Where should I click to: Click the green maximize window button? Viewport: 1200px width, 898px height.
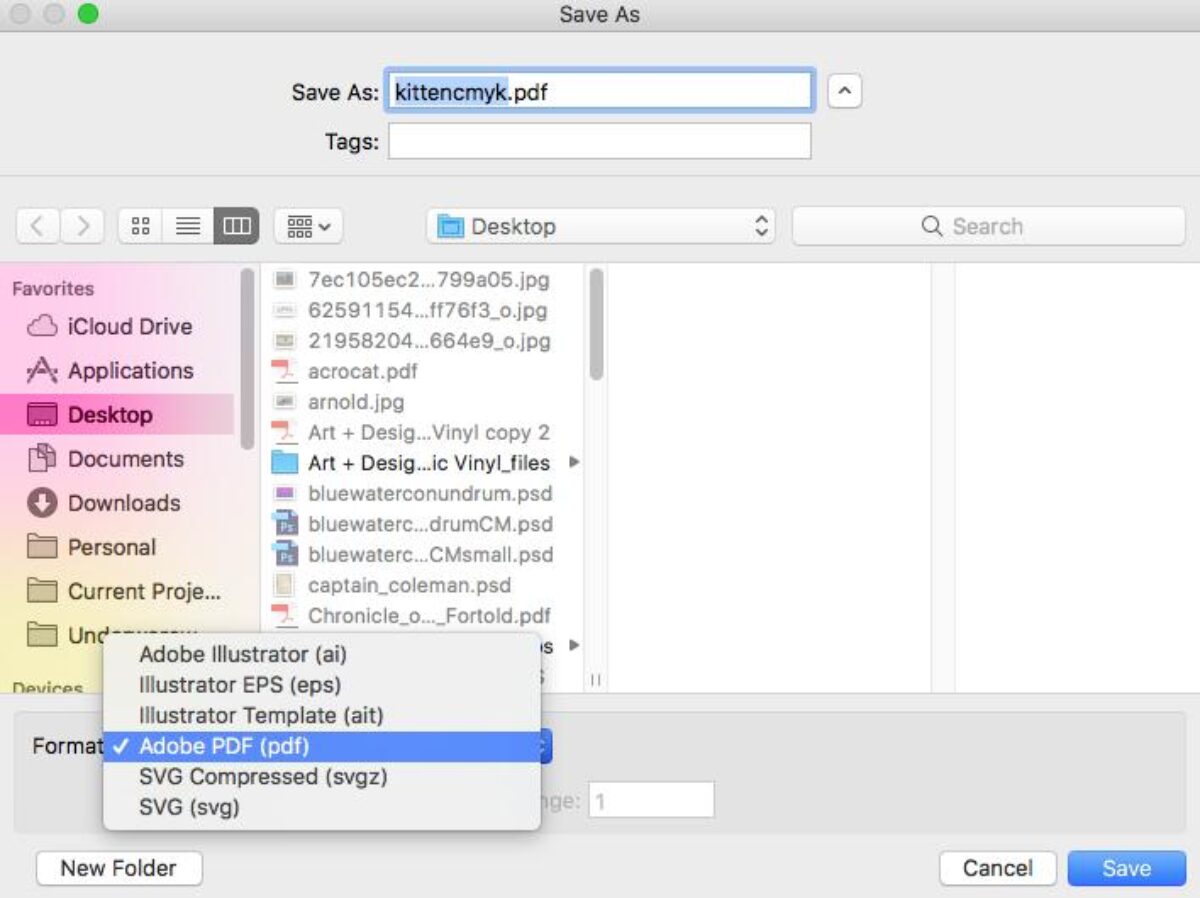[x=88, y=14]
